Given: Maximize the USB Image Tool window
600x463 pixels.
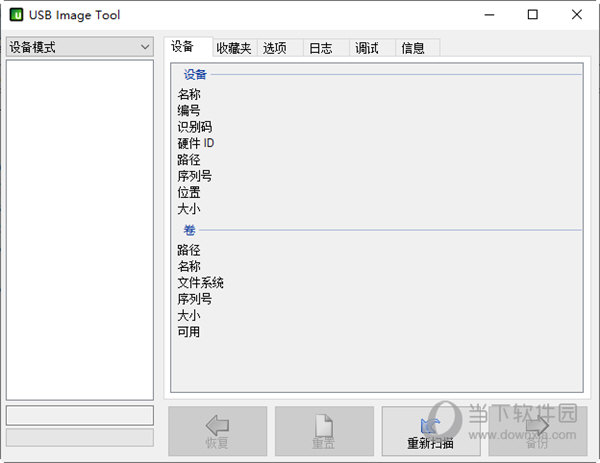Looking at the screenshot, I should [x=533, y=15].
